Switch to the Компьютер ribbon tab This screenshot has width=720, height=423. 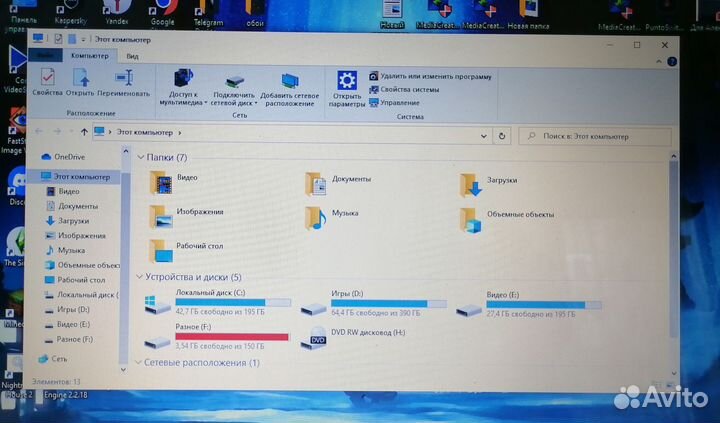pos(90,56)
